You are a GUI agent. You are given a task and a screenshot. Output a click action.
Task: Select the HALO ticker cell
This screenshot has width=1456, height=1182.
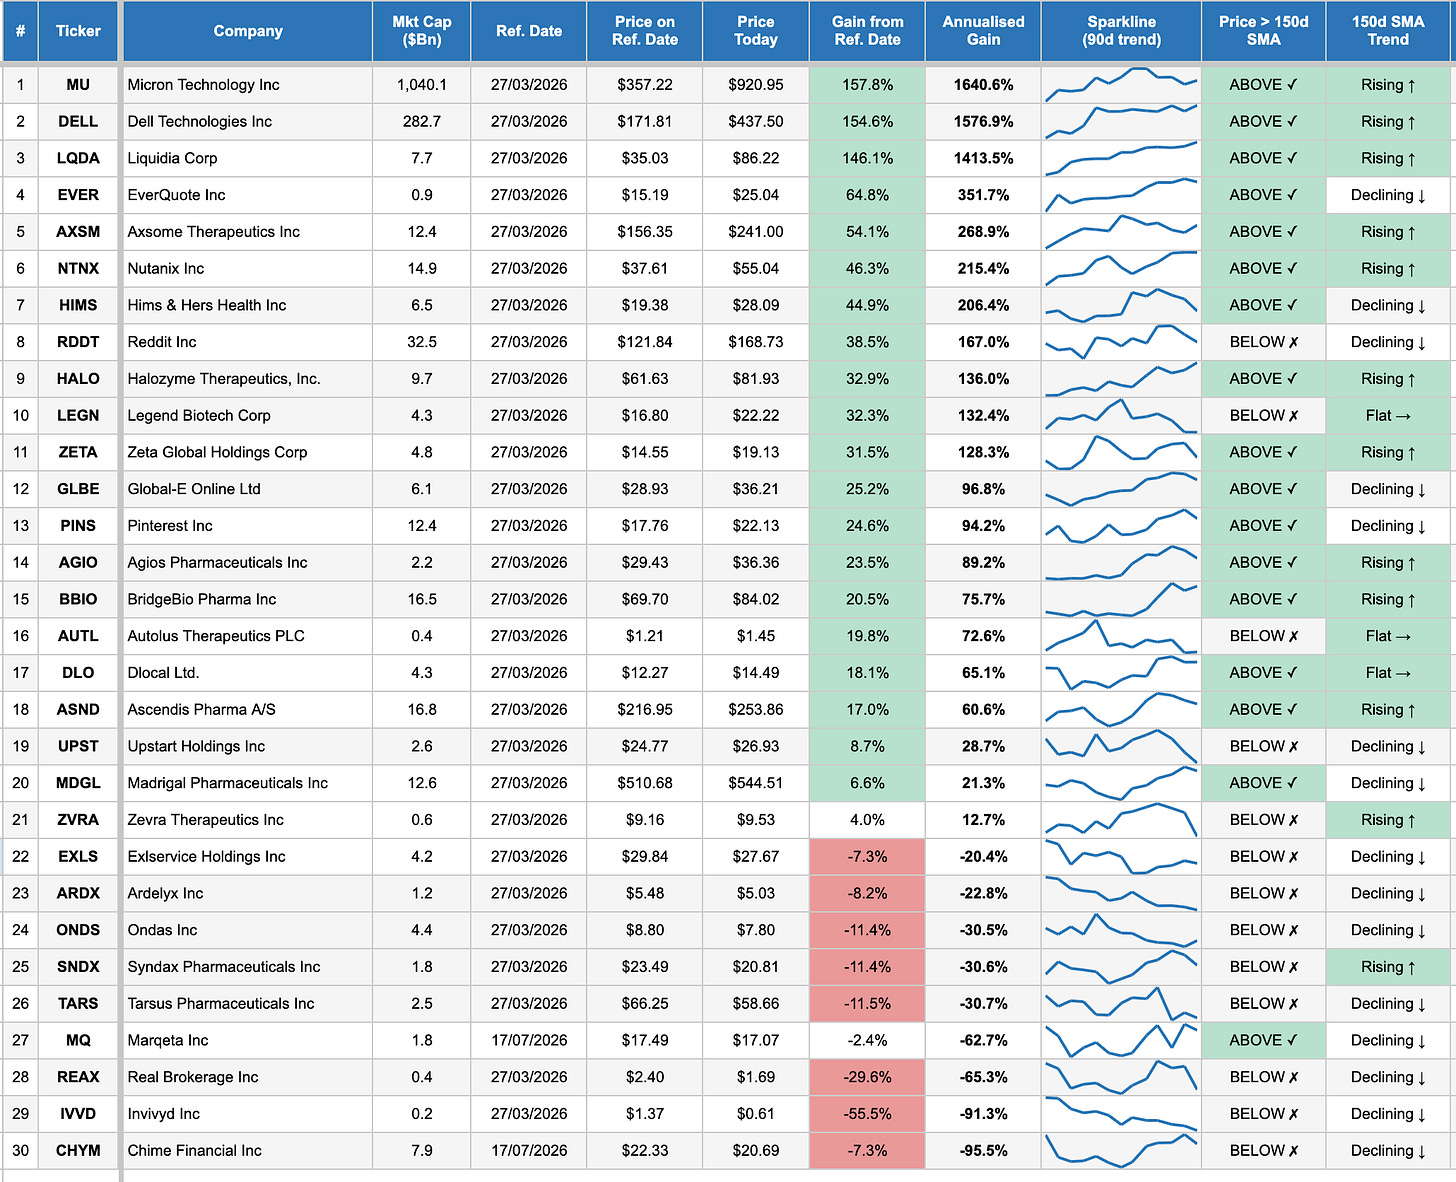coord(78,379)
